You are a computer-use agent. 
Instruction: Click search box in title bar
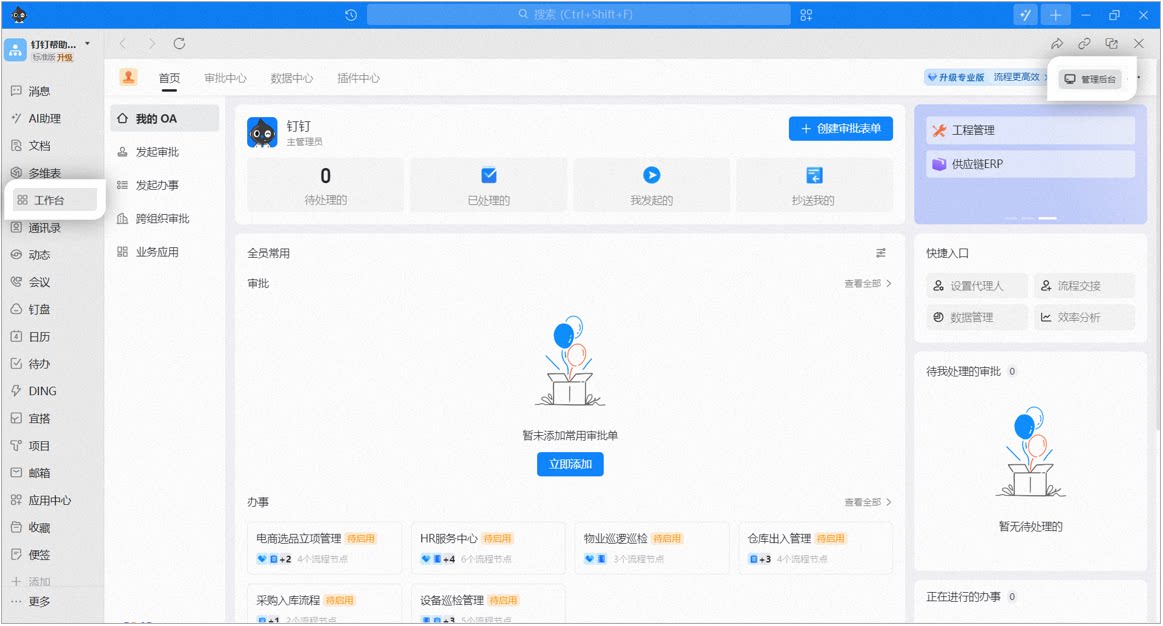pyautogui.click(x=579, y=15)
